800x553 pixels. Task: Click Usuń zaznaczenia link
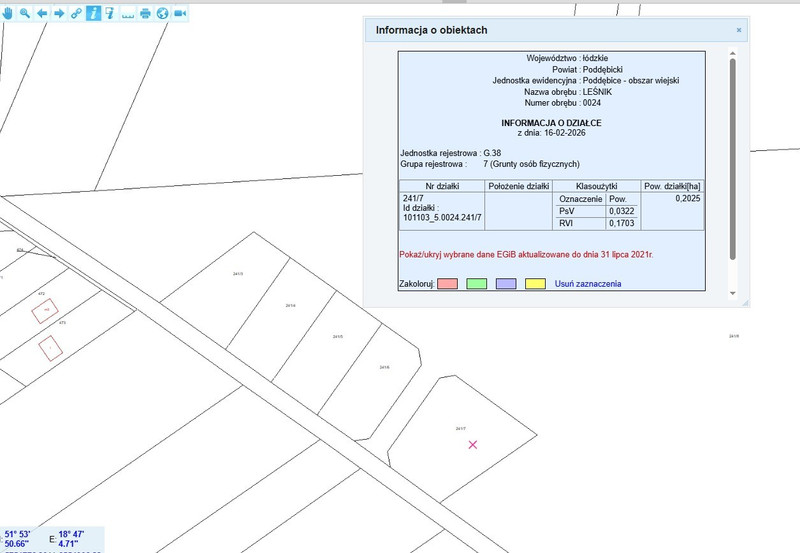(x=597, y=284)
